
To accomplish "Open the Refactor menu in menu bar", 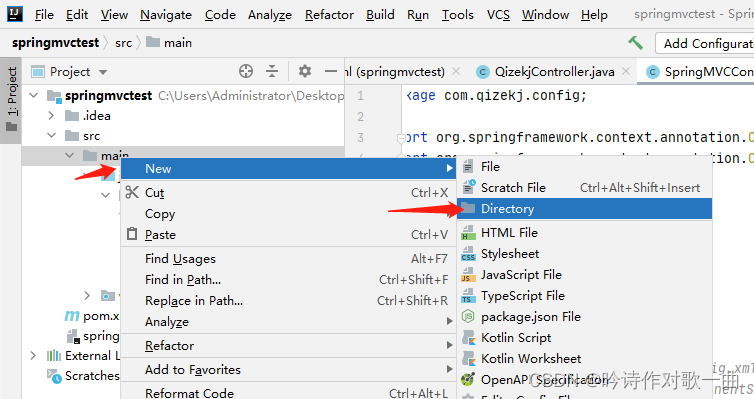I will (329, 15).
